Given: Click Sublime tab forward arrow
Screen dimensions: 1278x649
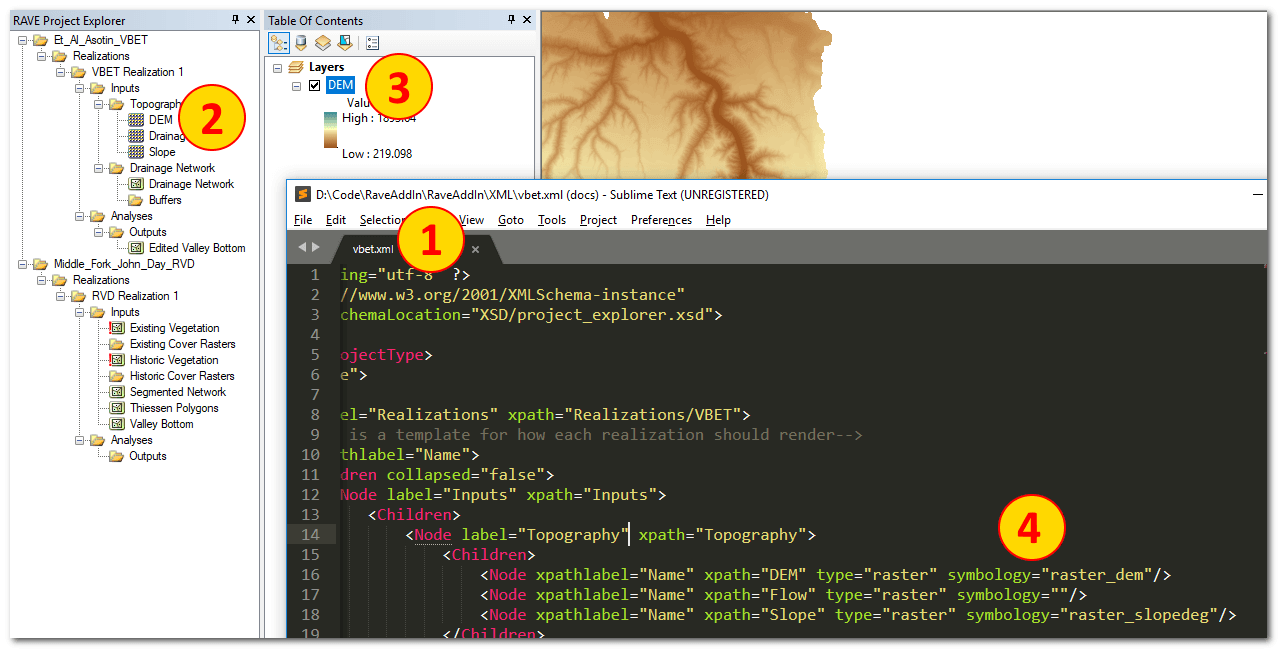Looking at the screenshot, I should coord(316,247).
